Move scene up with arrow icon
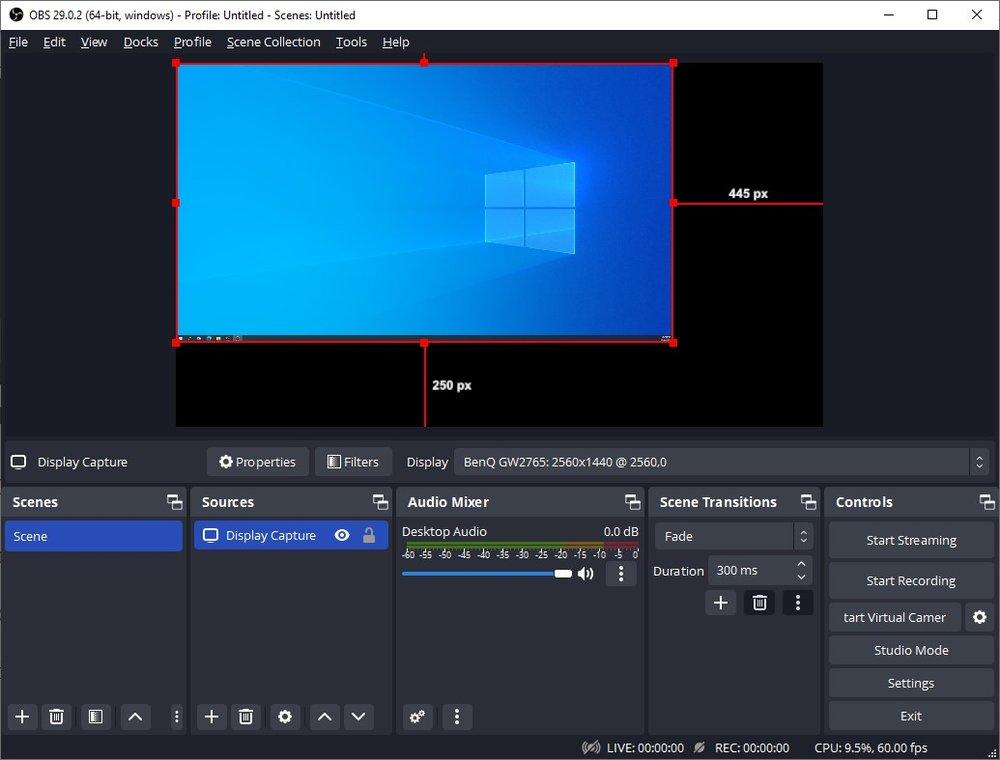This screenshot has width=1000, height=760. tap(135, 717)
